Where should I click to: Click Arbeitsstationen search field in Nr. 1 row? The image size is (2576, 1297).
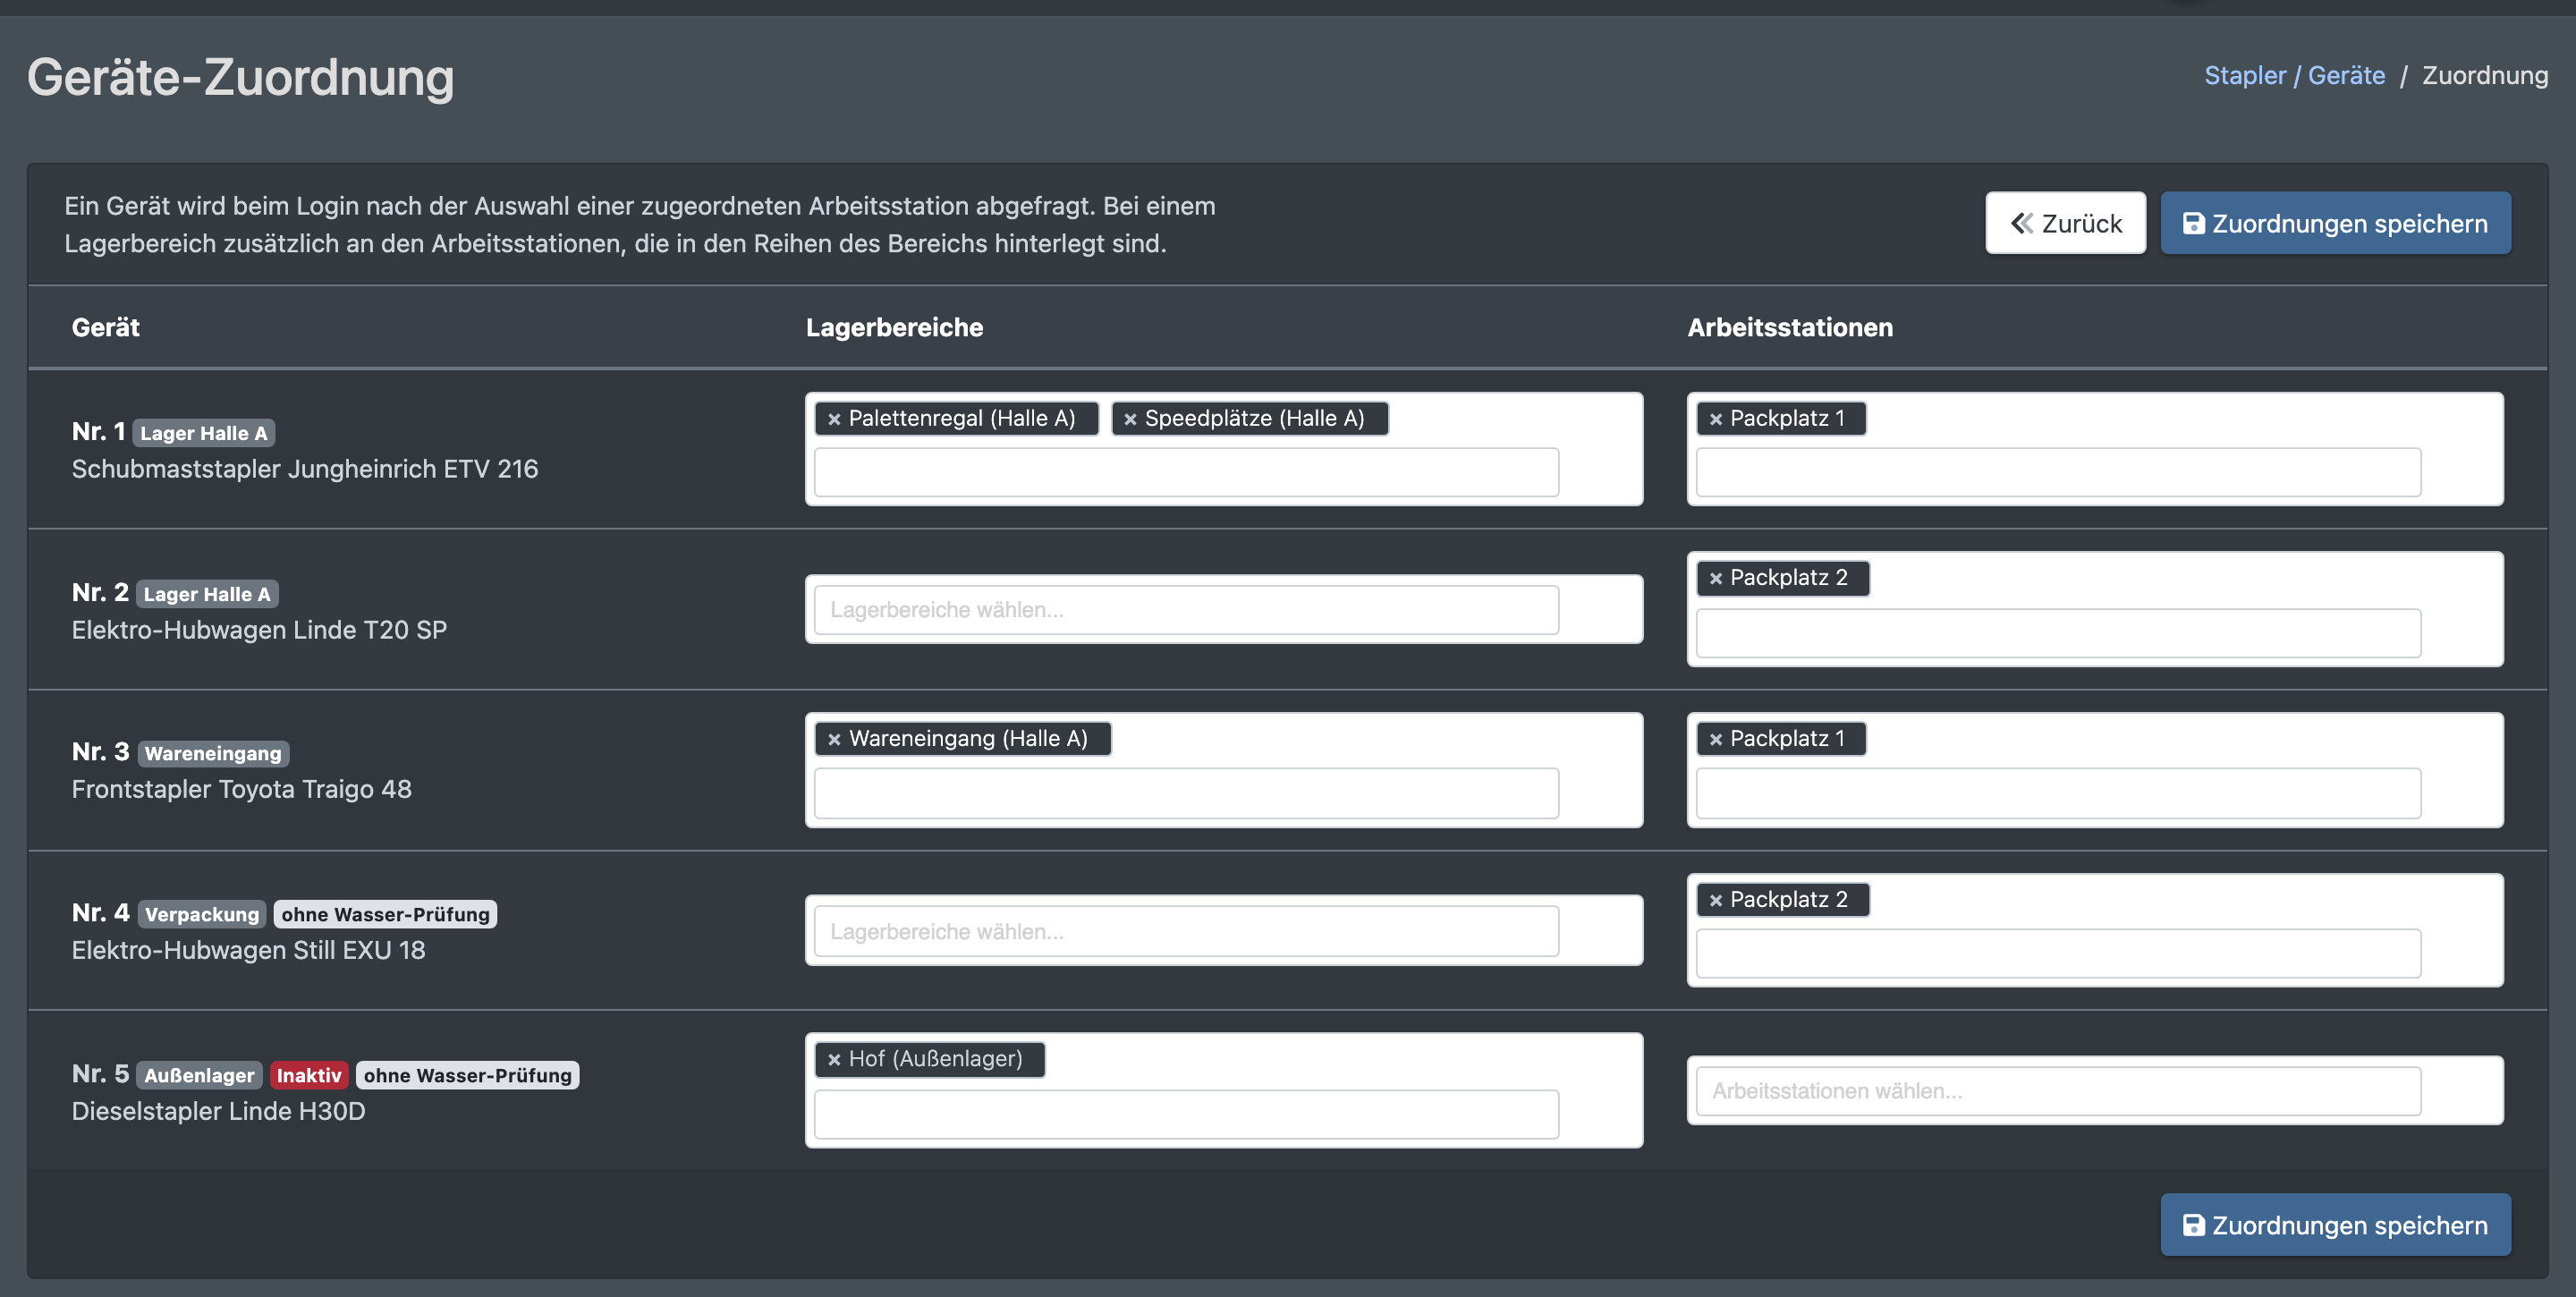coord(2058,472)
